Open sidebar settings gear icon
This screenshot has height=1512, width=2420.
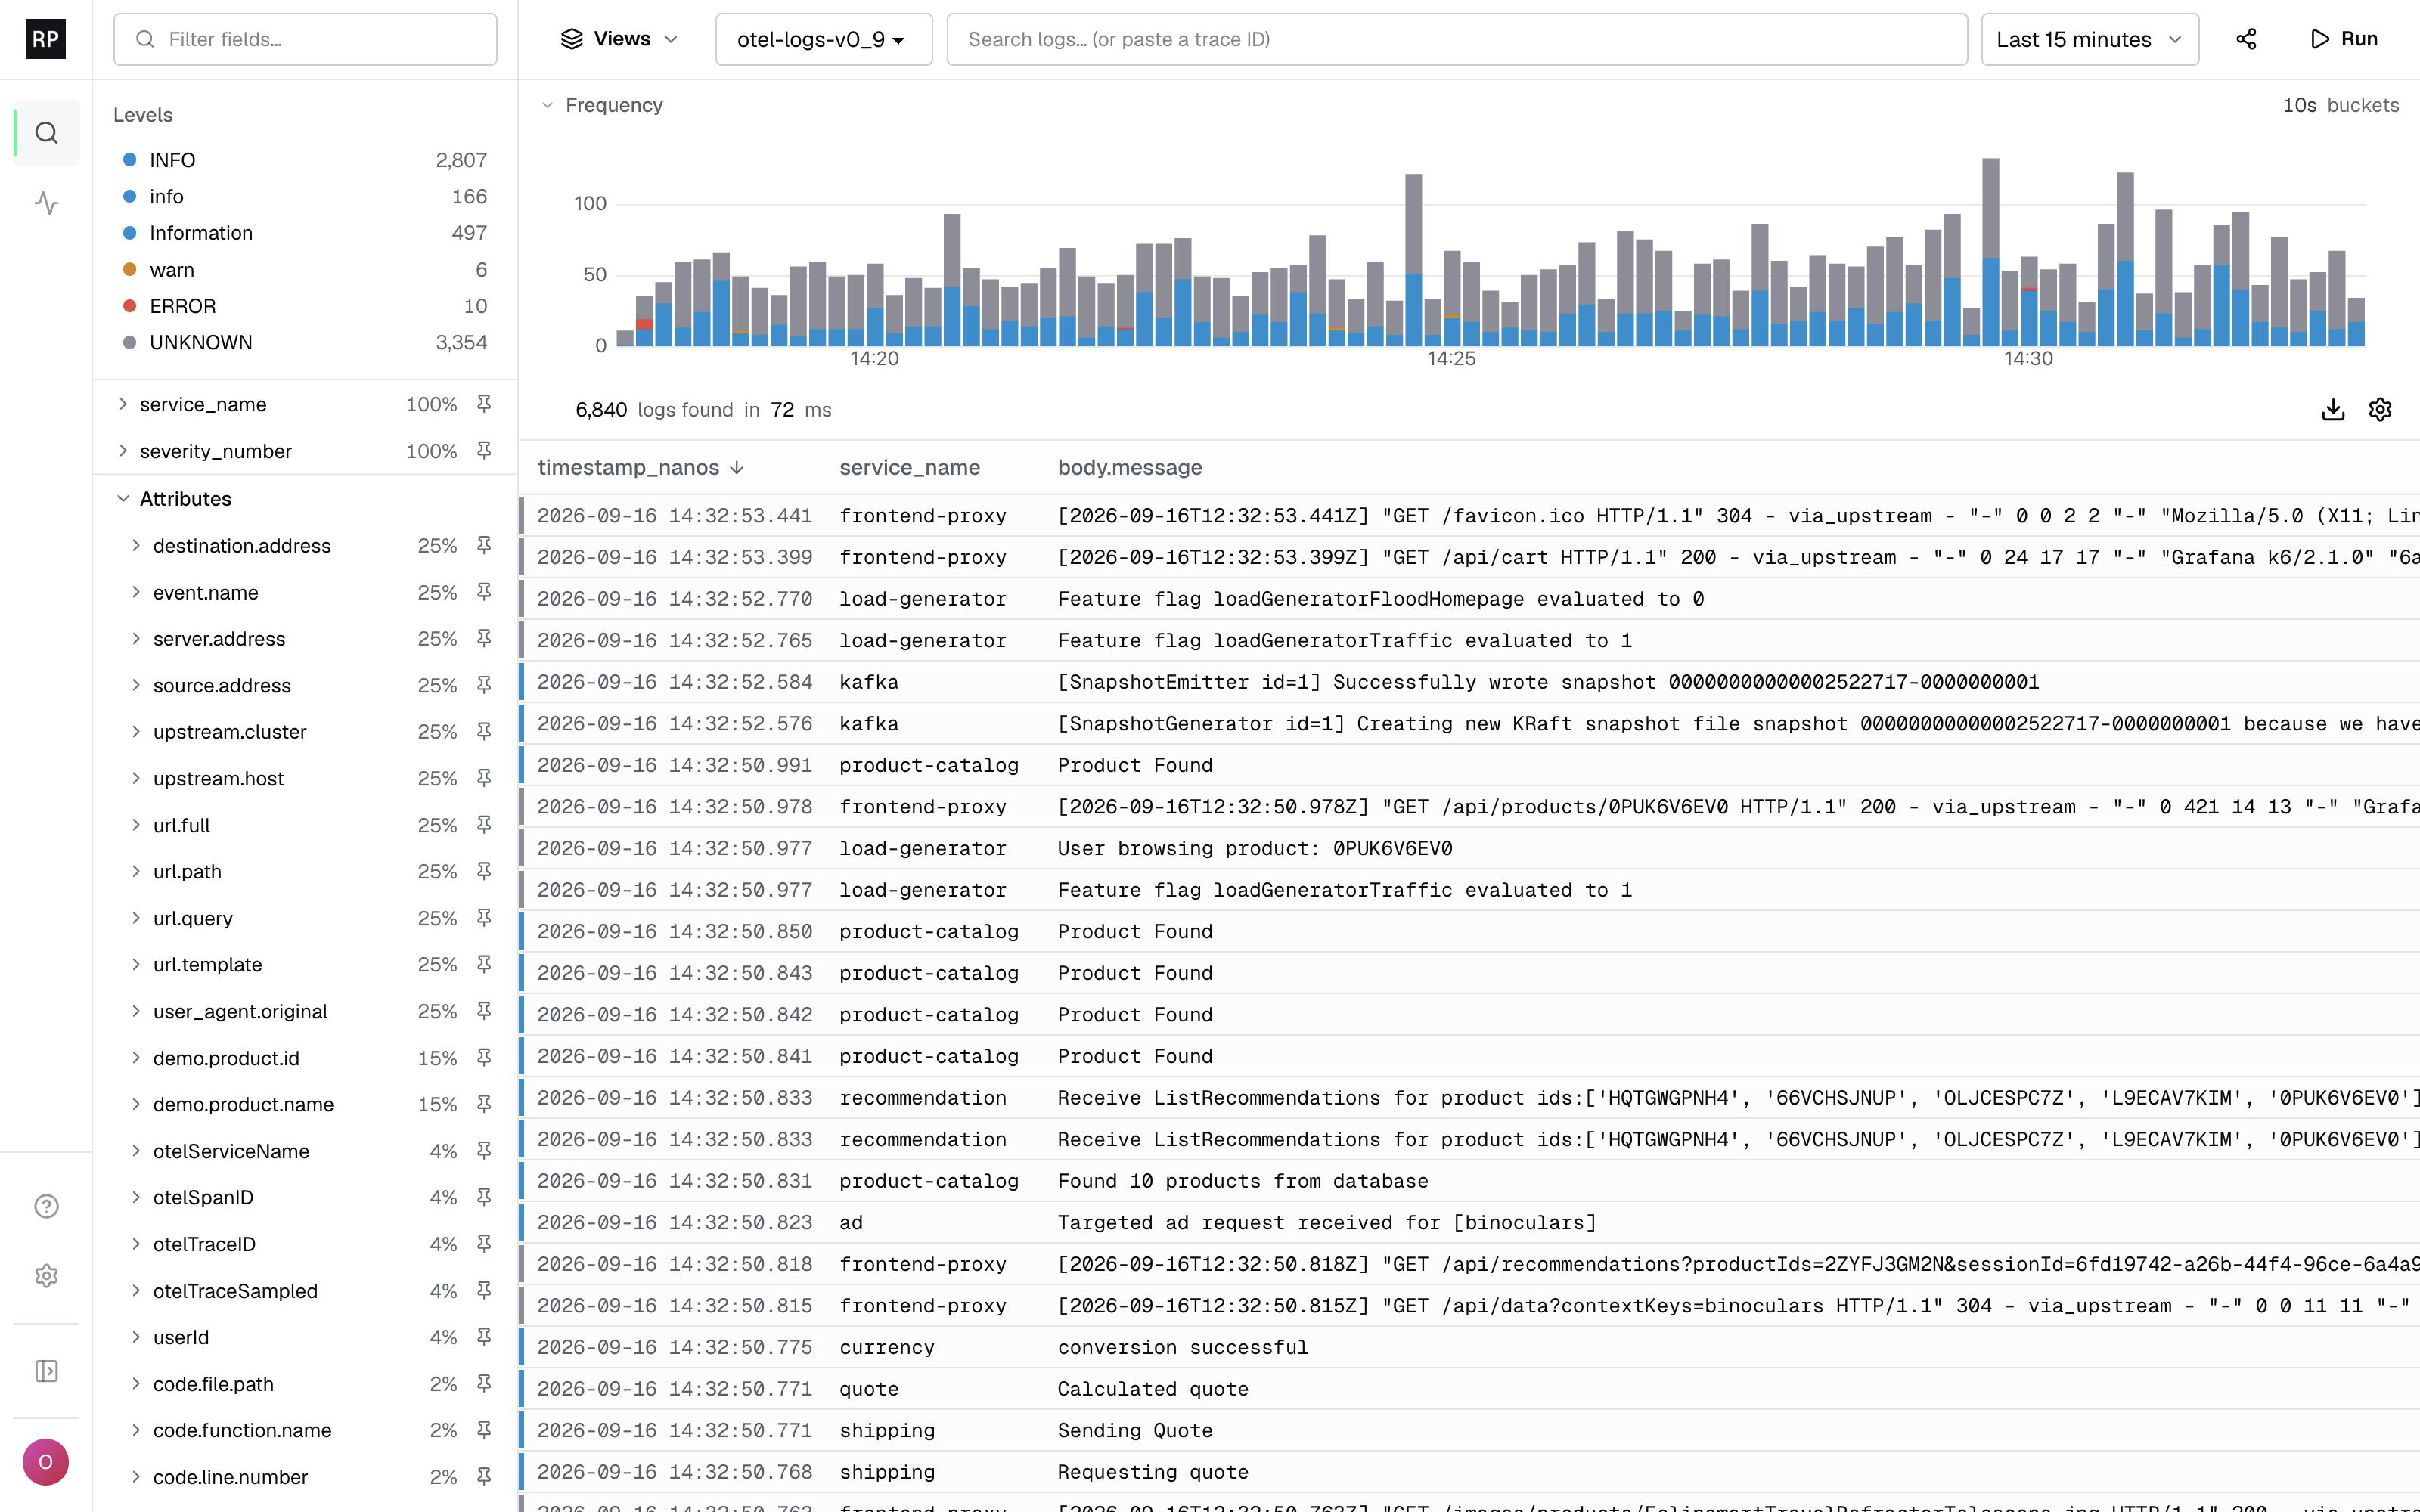click(x=46, y=1276)
